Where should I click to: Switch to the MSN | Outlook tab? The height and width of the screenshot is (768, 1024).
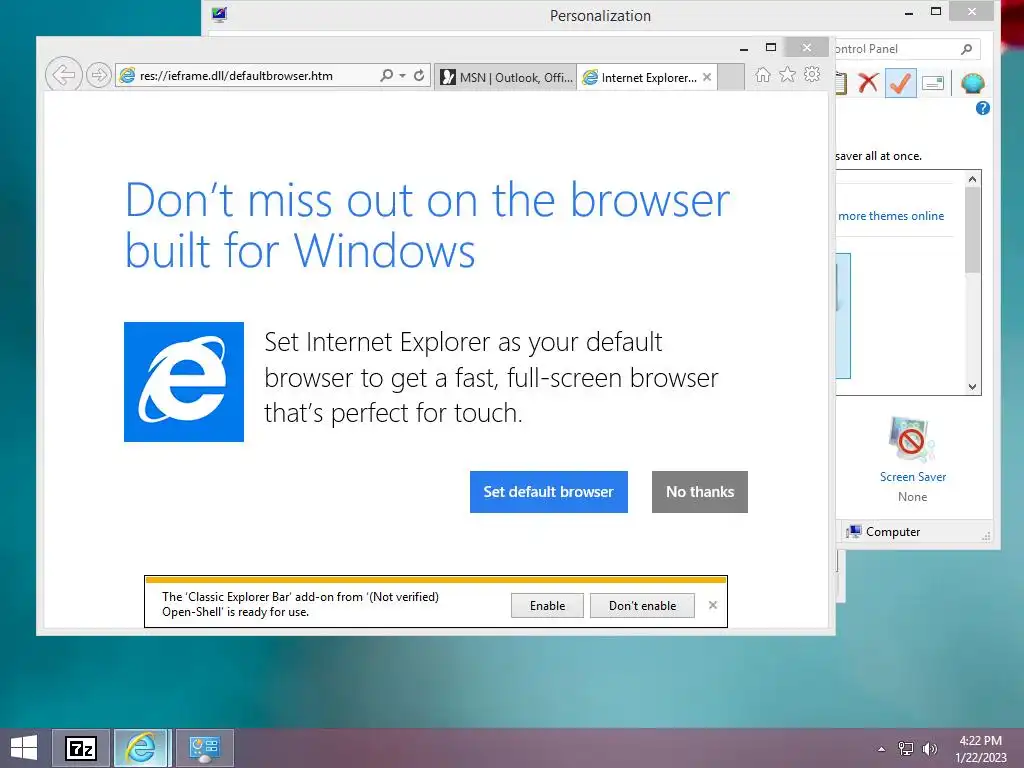[x=506, y=78]
